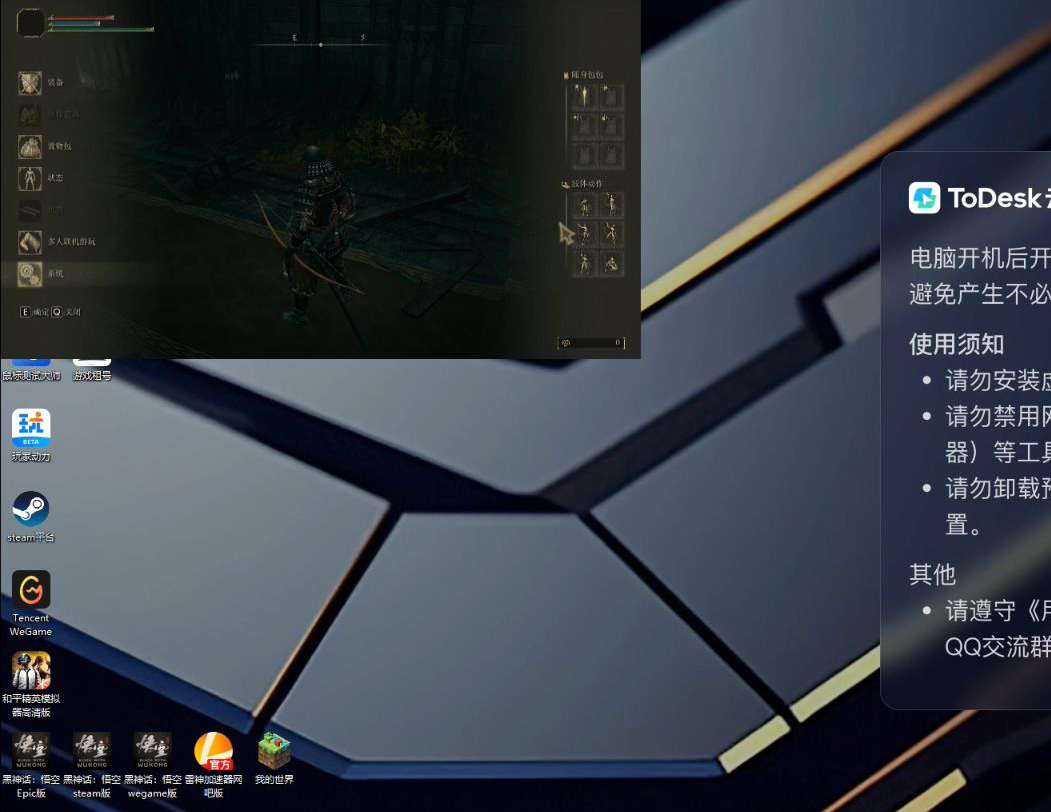Pick the middle-left 肢体动作 gesture slot

584,234
